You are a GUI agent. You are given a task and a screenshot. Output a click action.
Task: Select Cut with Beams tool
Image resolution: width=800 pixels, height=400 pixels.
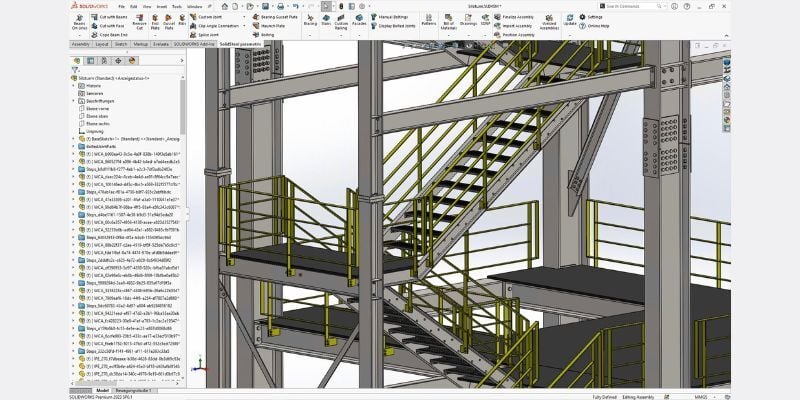pos(109,17)
